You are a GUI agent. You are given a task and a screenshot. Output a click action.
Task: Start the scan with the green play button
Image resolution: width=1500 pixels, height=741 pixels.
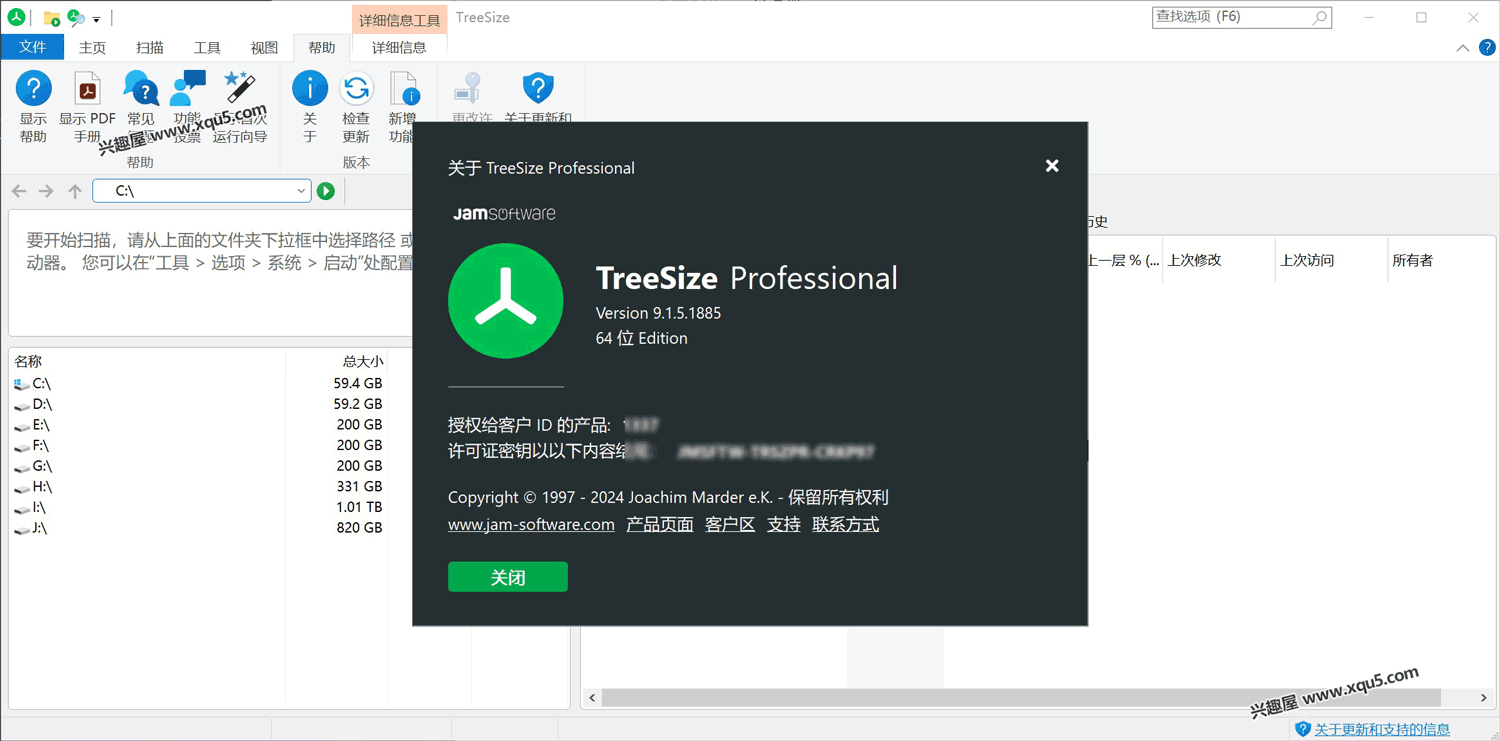point(326,191)
